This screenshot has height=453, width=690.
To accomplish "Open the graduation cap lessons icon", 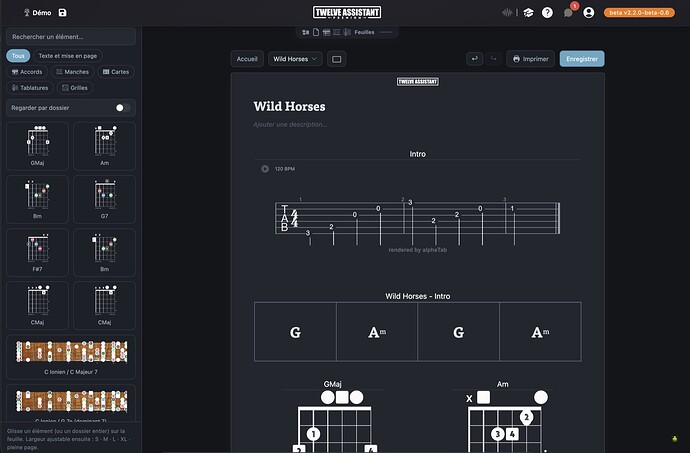I will pos(528,13).
